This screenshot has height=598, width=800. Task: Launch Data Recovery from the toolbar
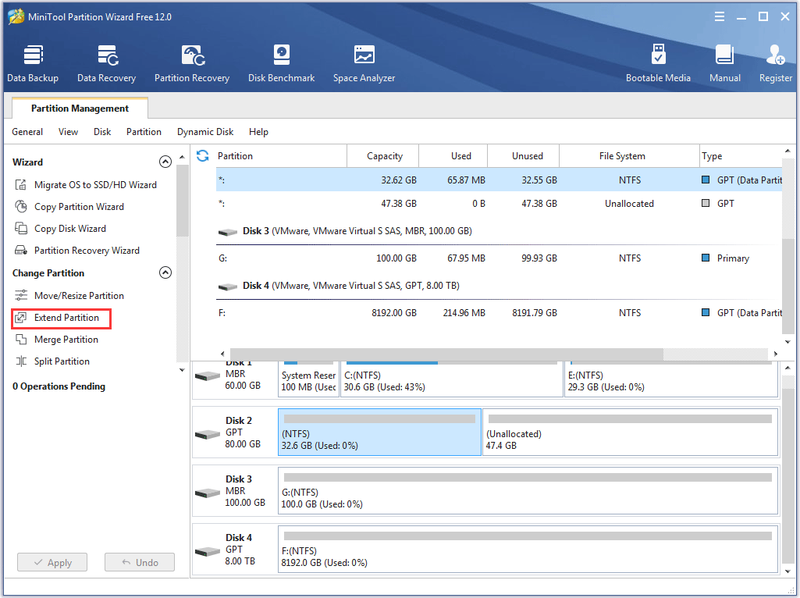[106, 63]
